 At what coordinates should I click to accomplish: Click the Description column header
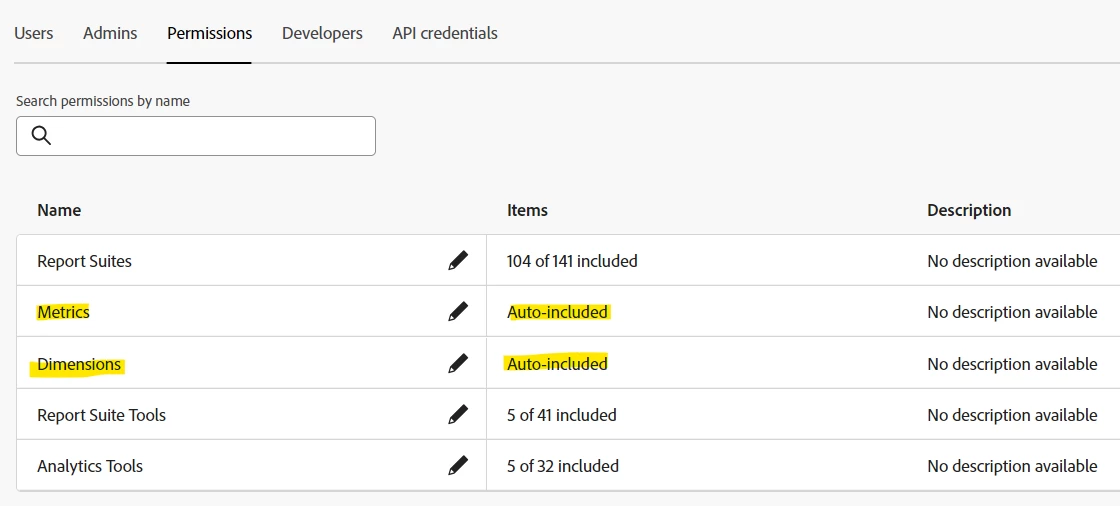969,210
